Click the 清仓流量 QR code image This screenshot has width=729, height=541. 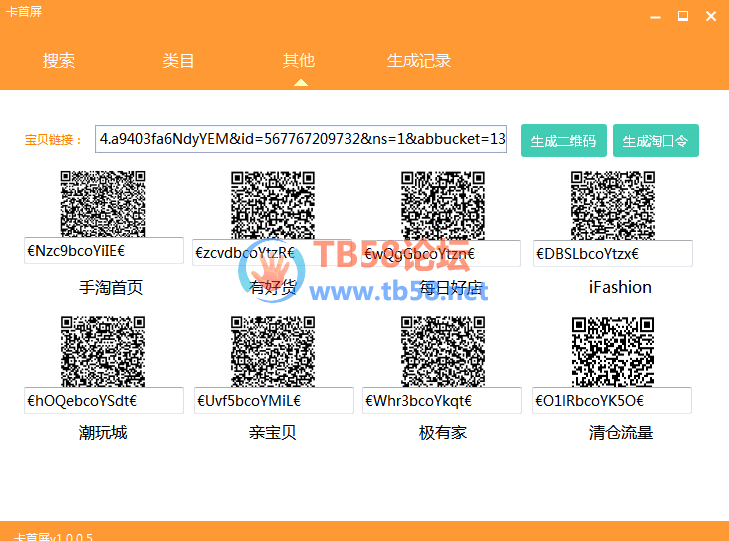613,351
